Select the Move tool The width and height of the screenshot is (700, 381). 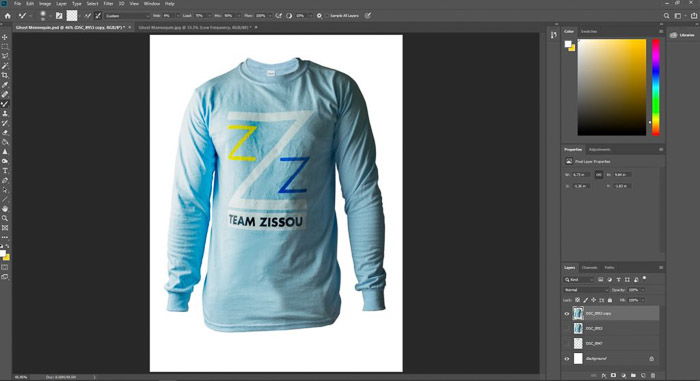click(5, 37)
